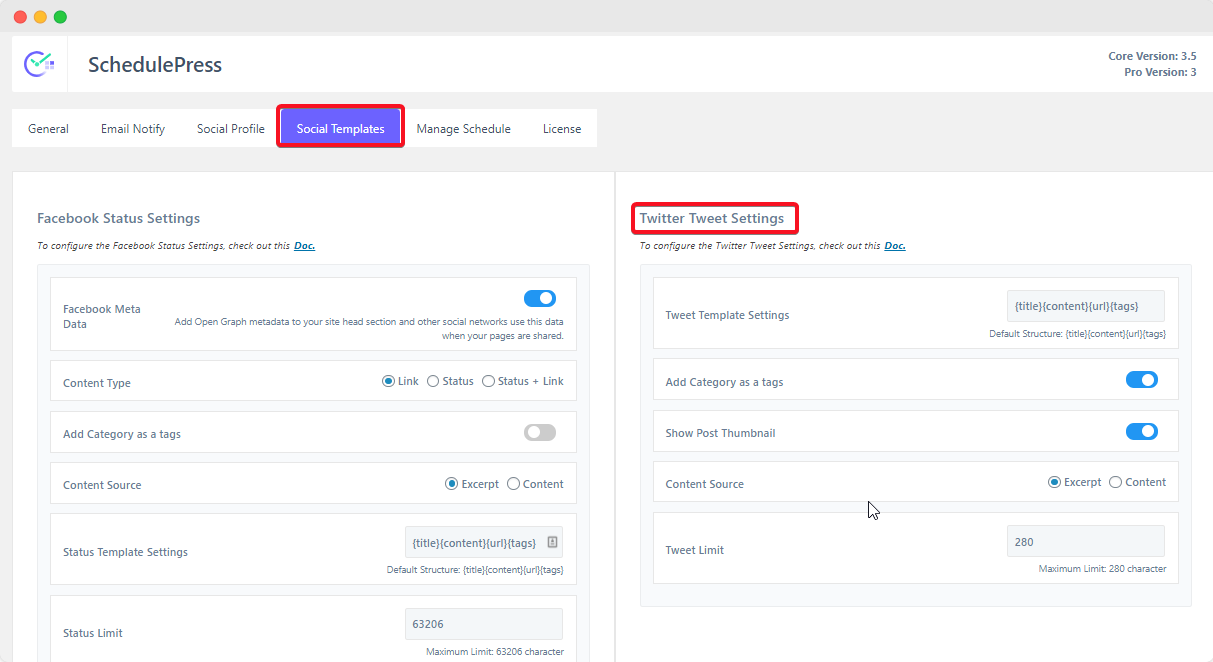
Task: Click the Tweet Template Settings input field
Action: click(1086, 306)
